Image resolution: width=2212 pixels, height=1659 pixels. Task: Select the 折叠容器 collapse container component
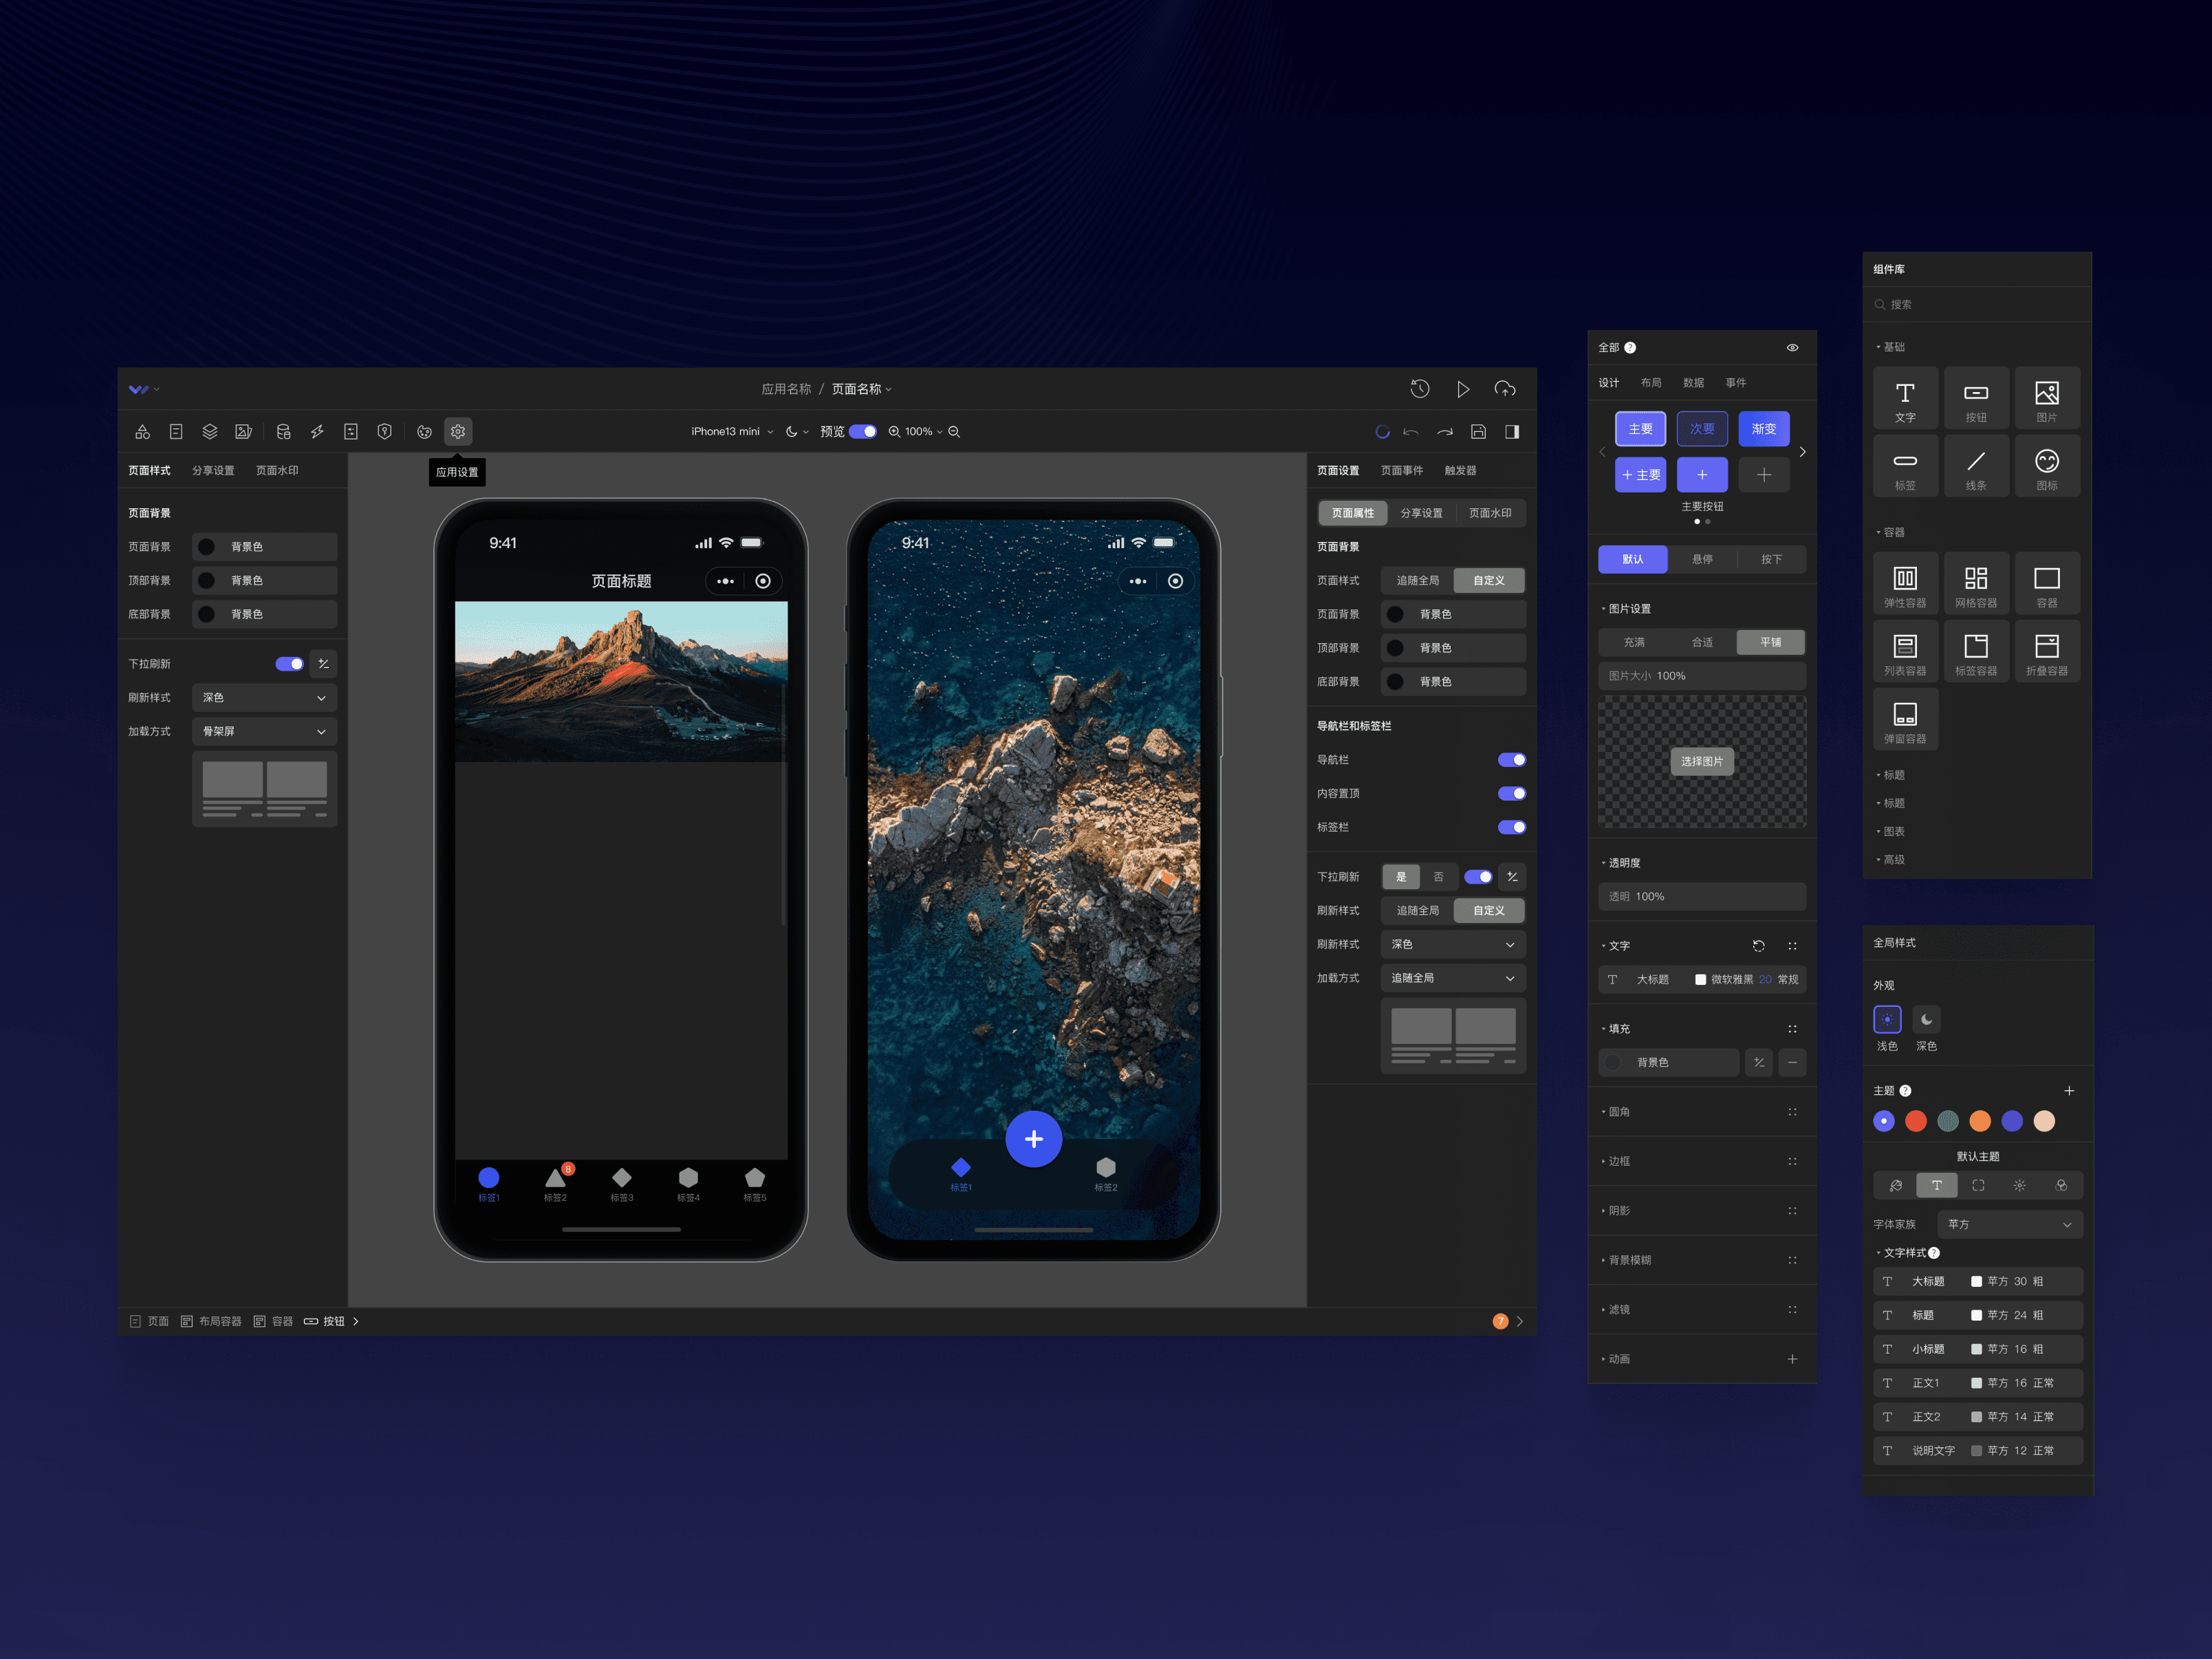pos(2047,652)
